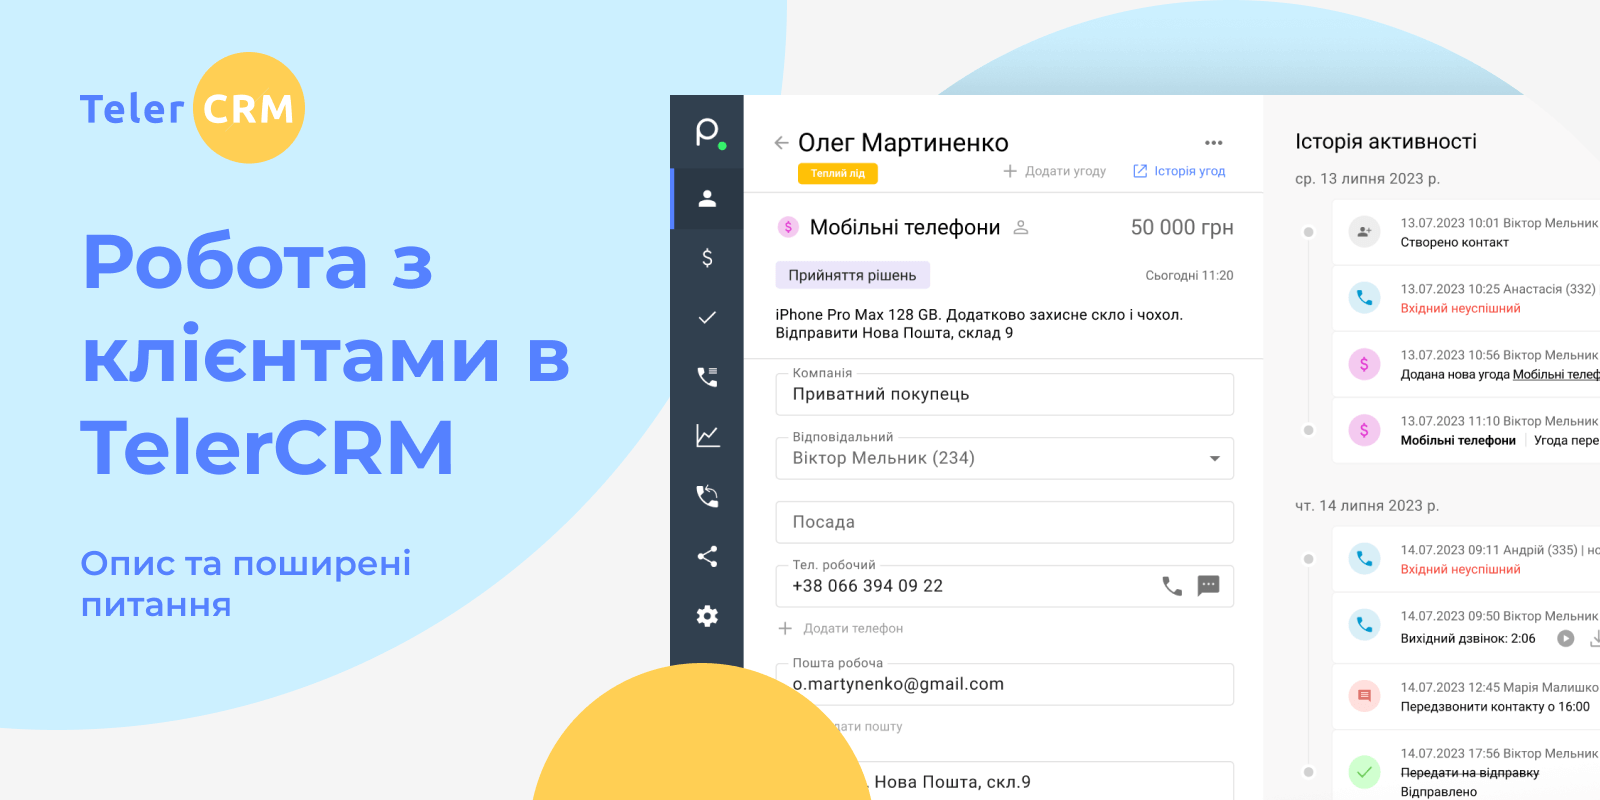The image size is (1600, 800).
Task: Click Теплий лід tag
Action: click(x=838, y=173)
